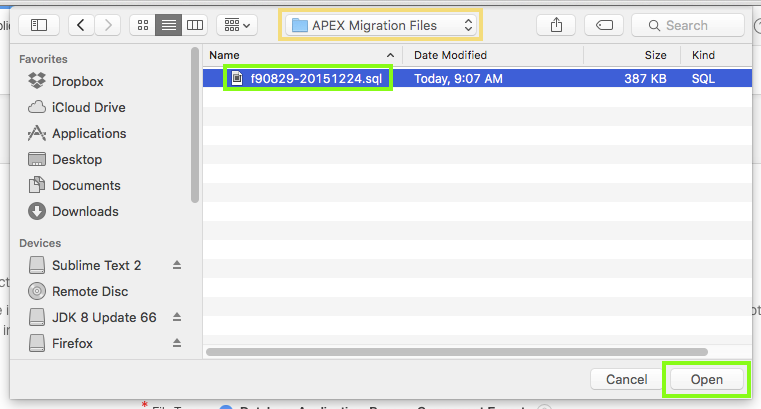Switch to column view

(x=195, y=25)
